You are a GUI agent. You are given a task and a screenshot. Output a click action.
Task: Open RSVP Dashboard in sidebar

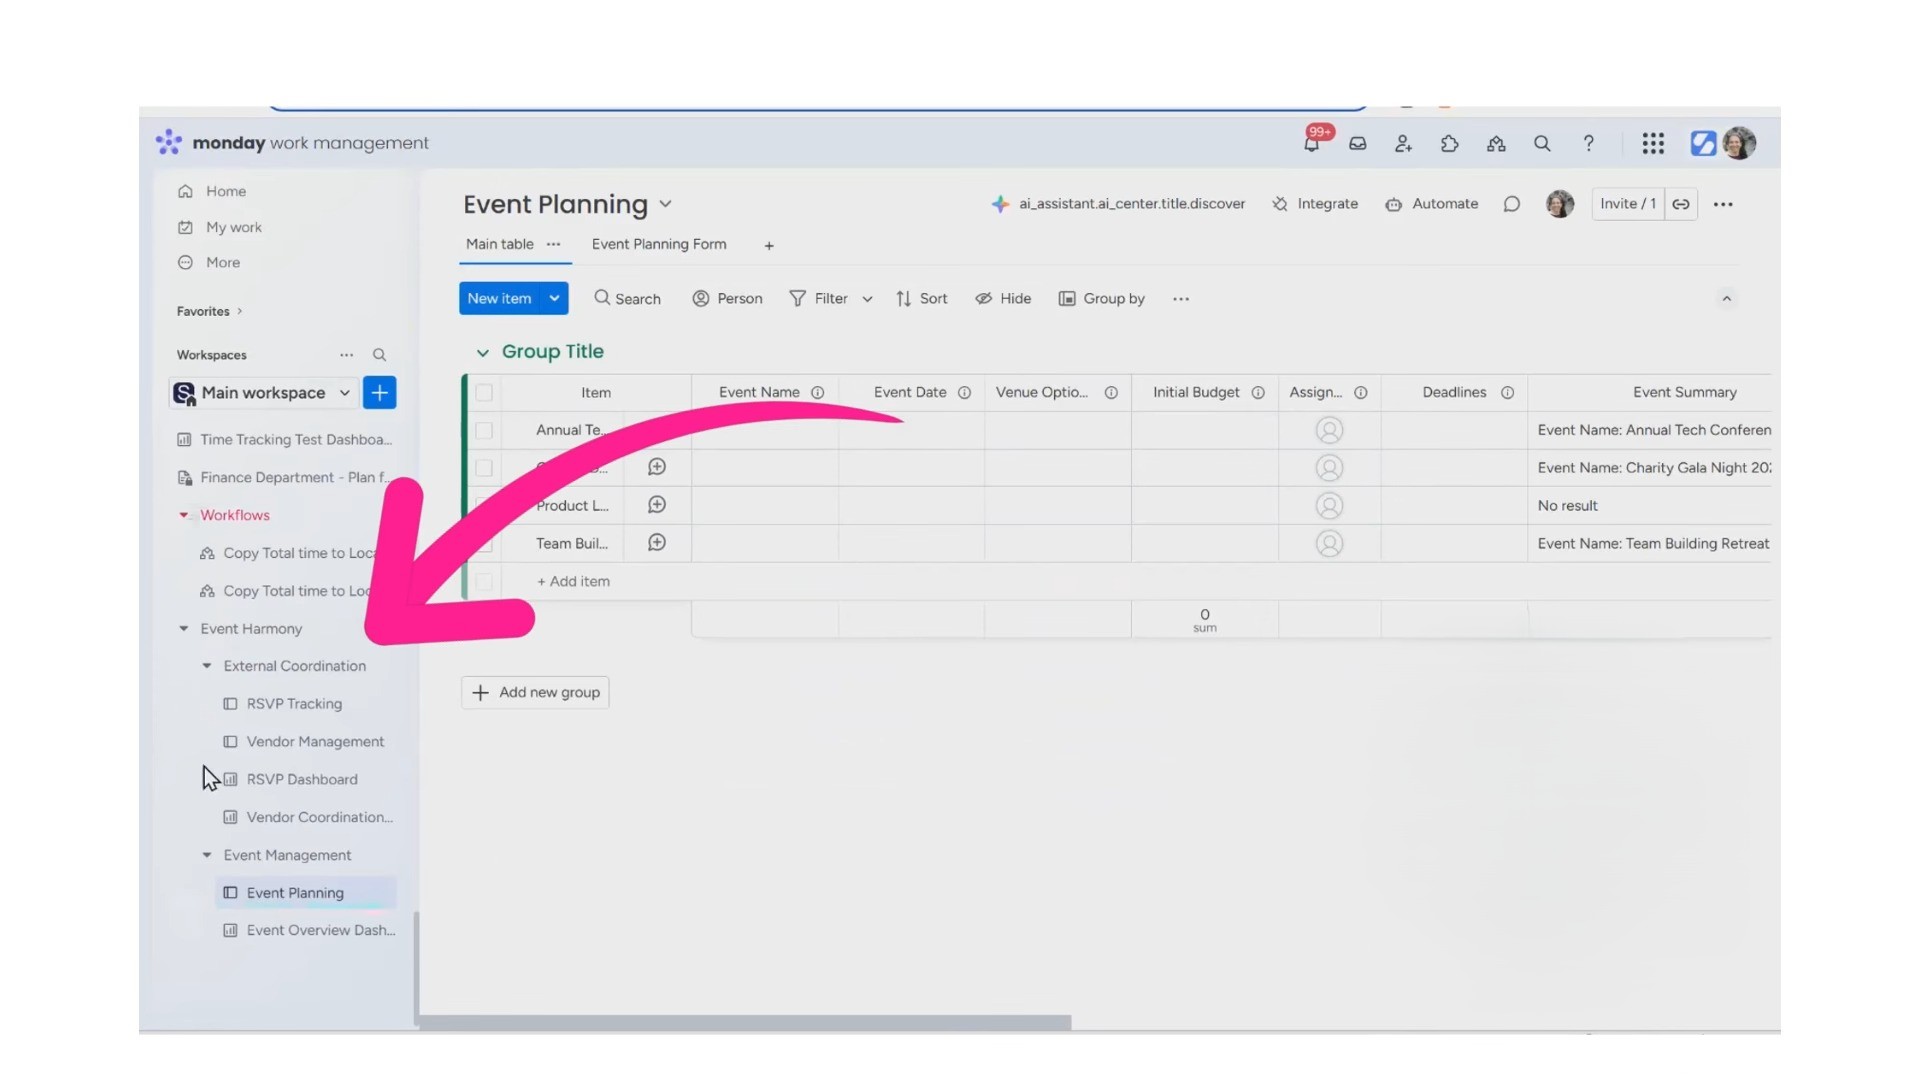click(301, 779)
